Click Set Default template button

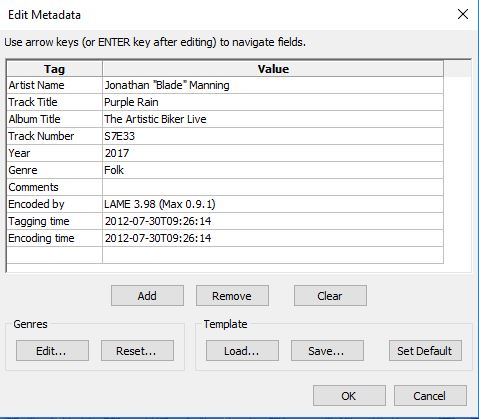tap(425, 351)
